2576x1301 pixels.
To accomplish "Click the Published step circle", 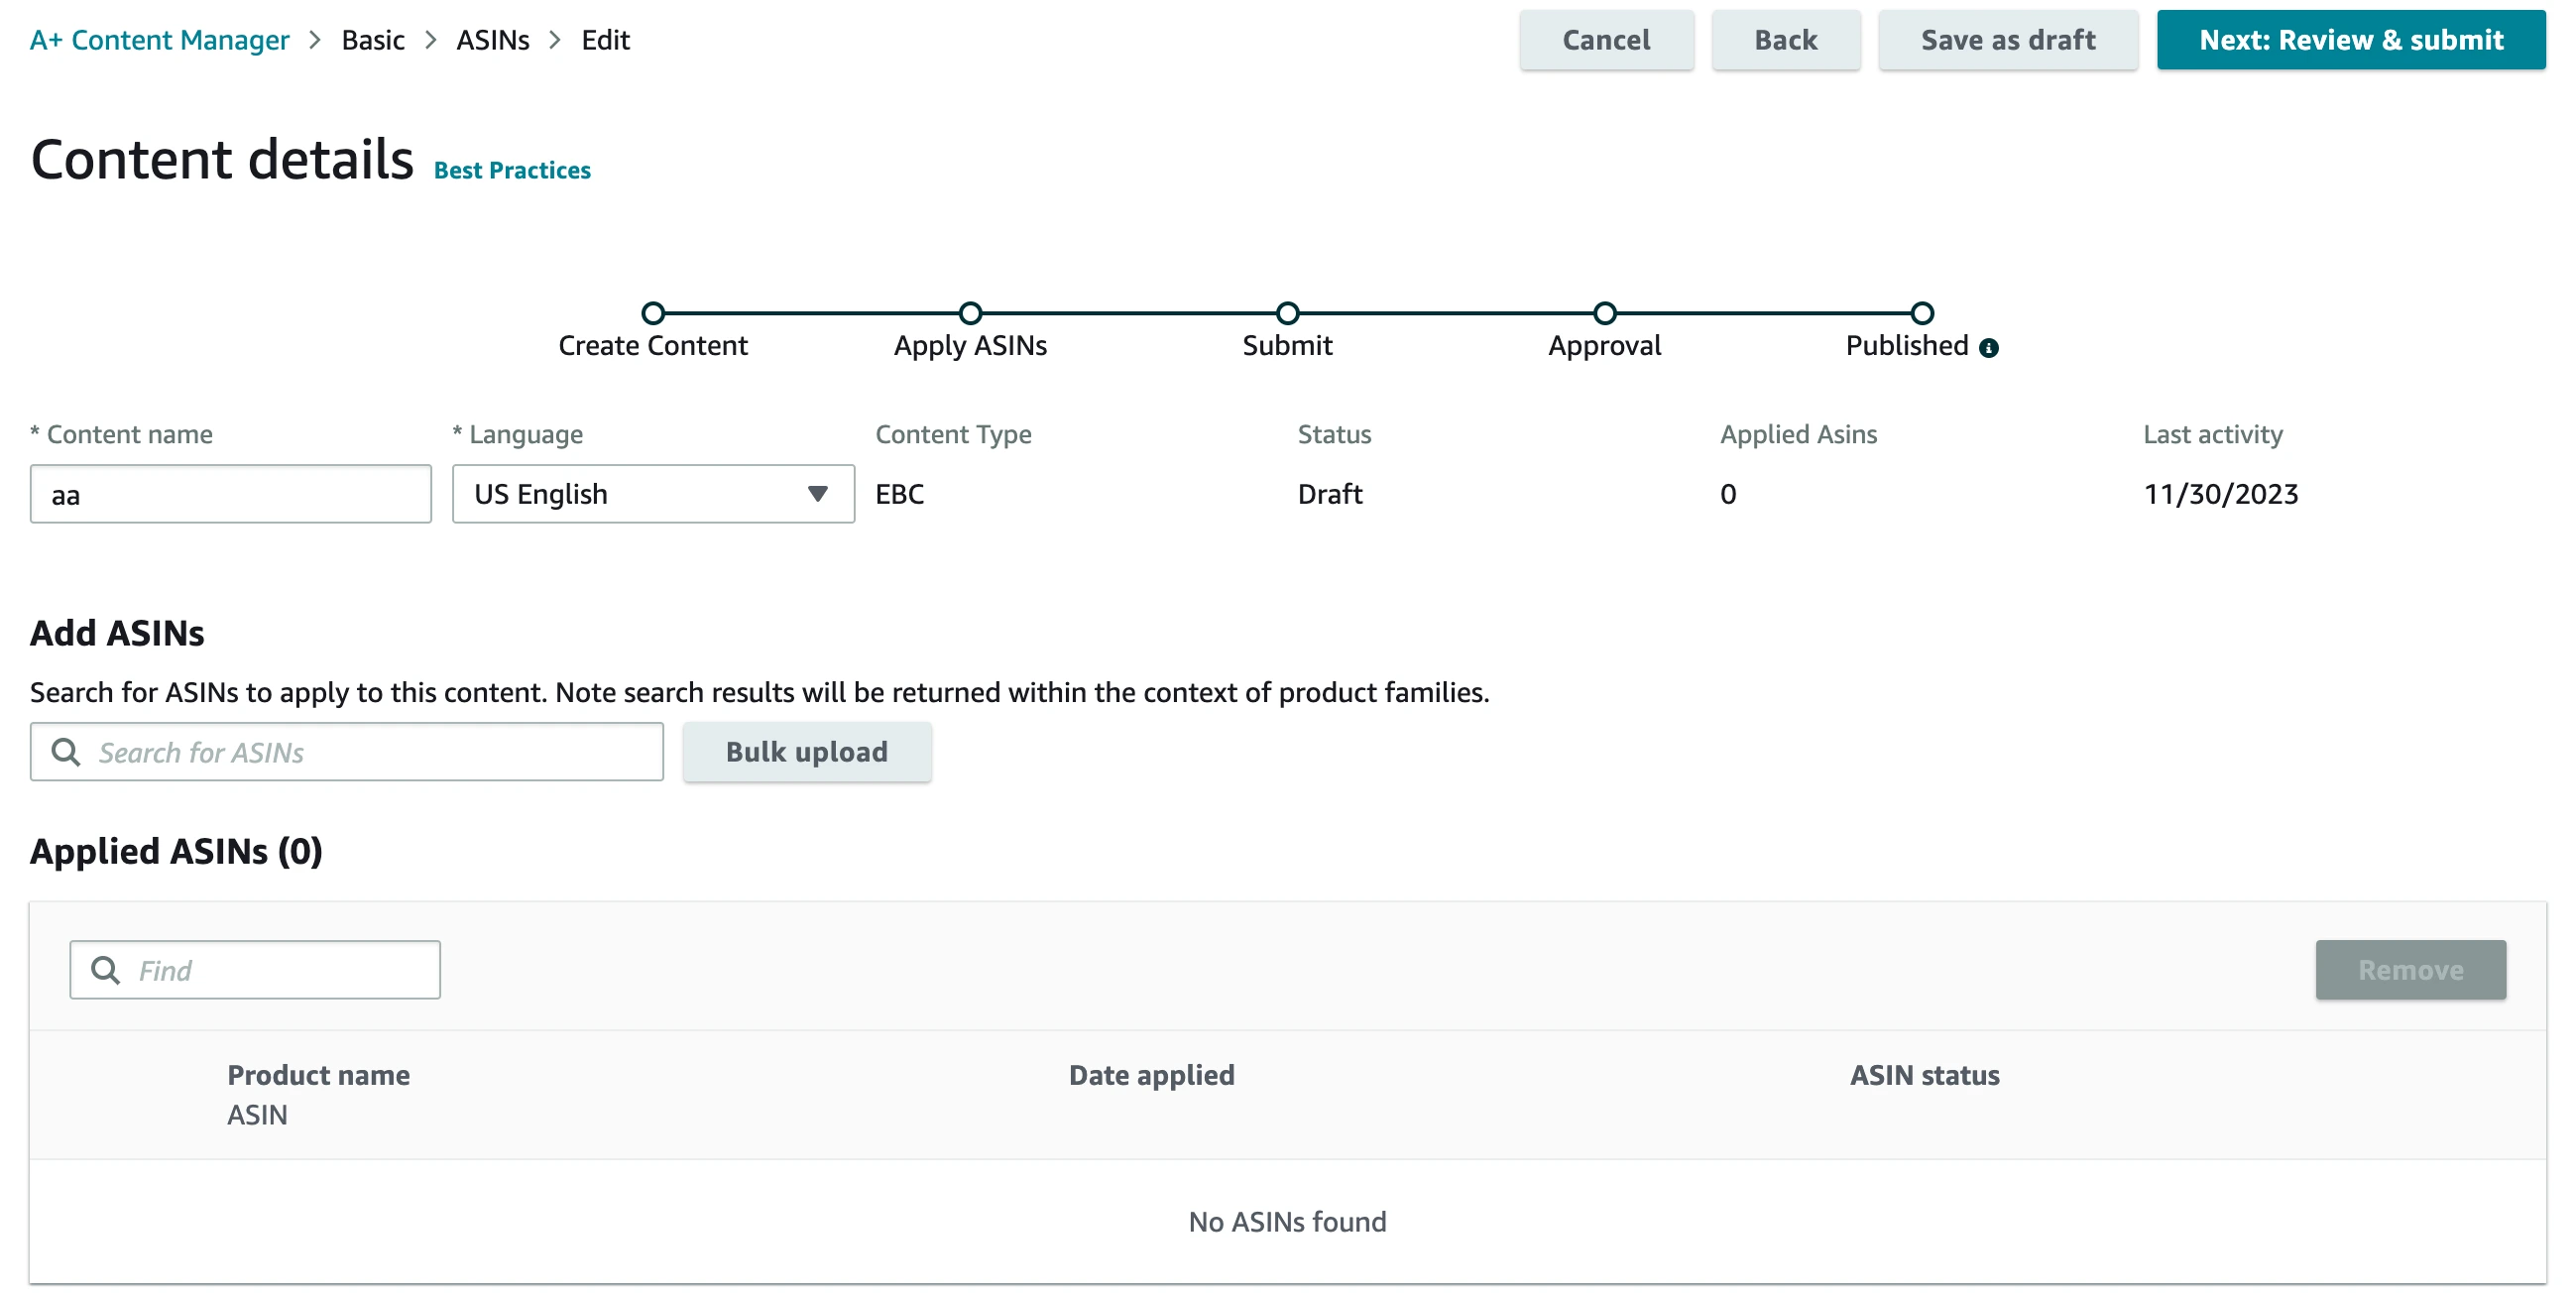I will [x=1921, y=313].
